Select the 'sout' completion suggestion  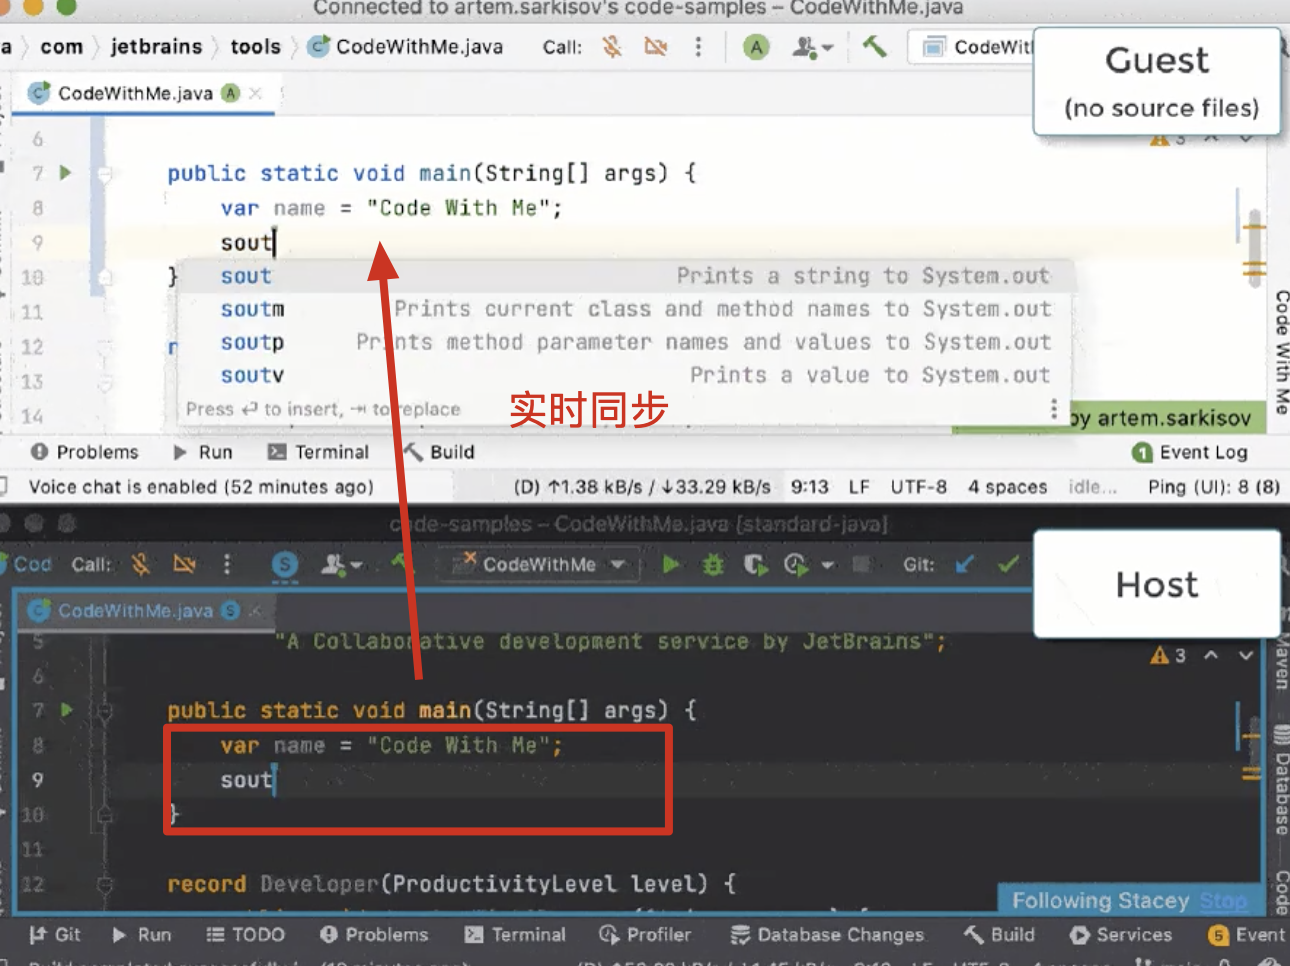click(x=625, y=276)
